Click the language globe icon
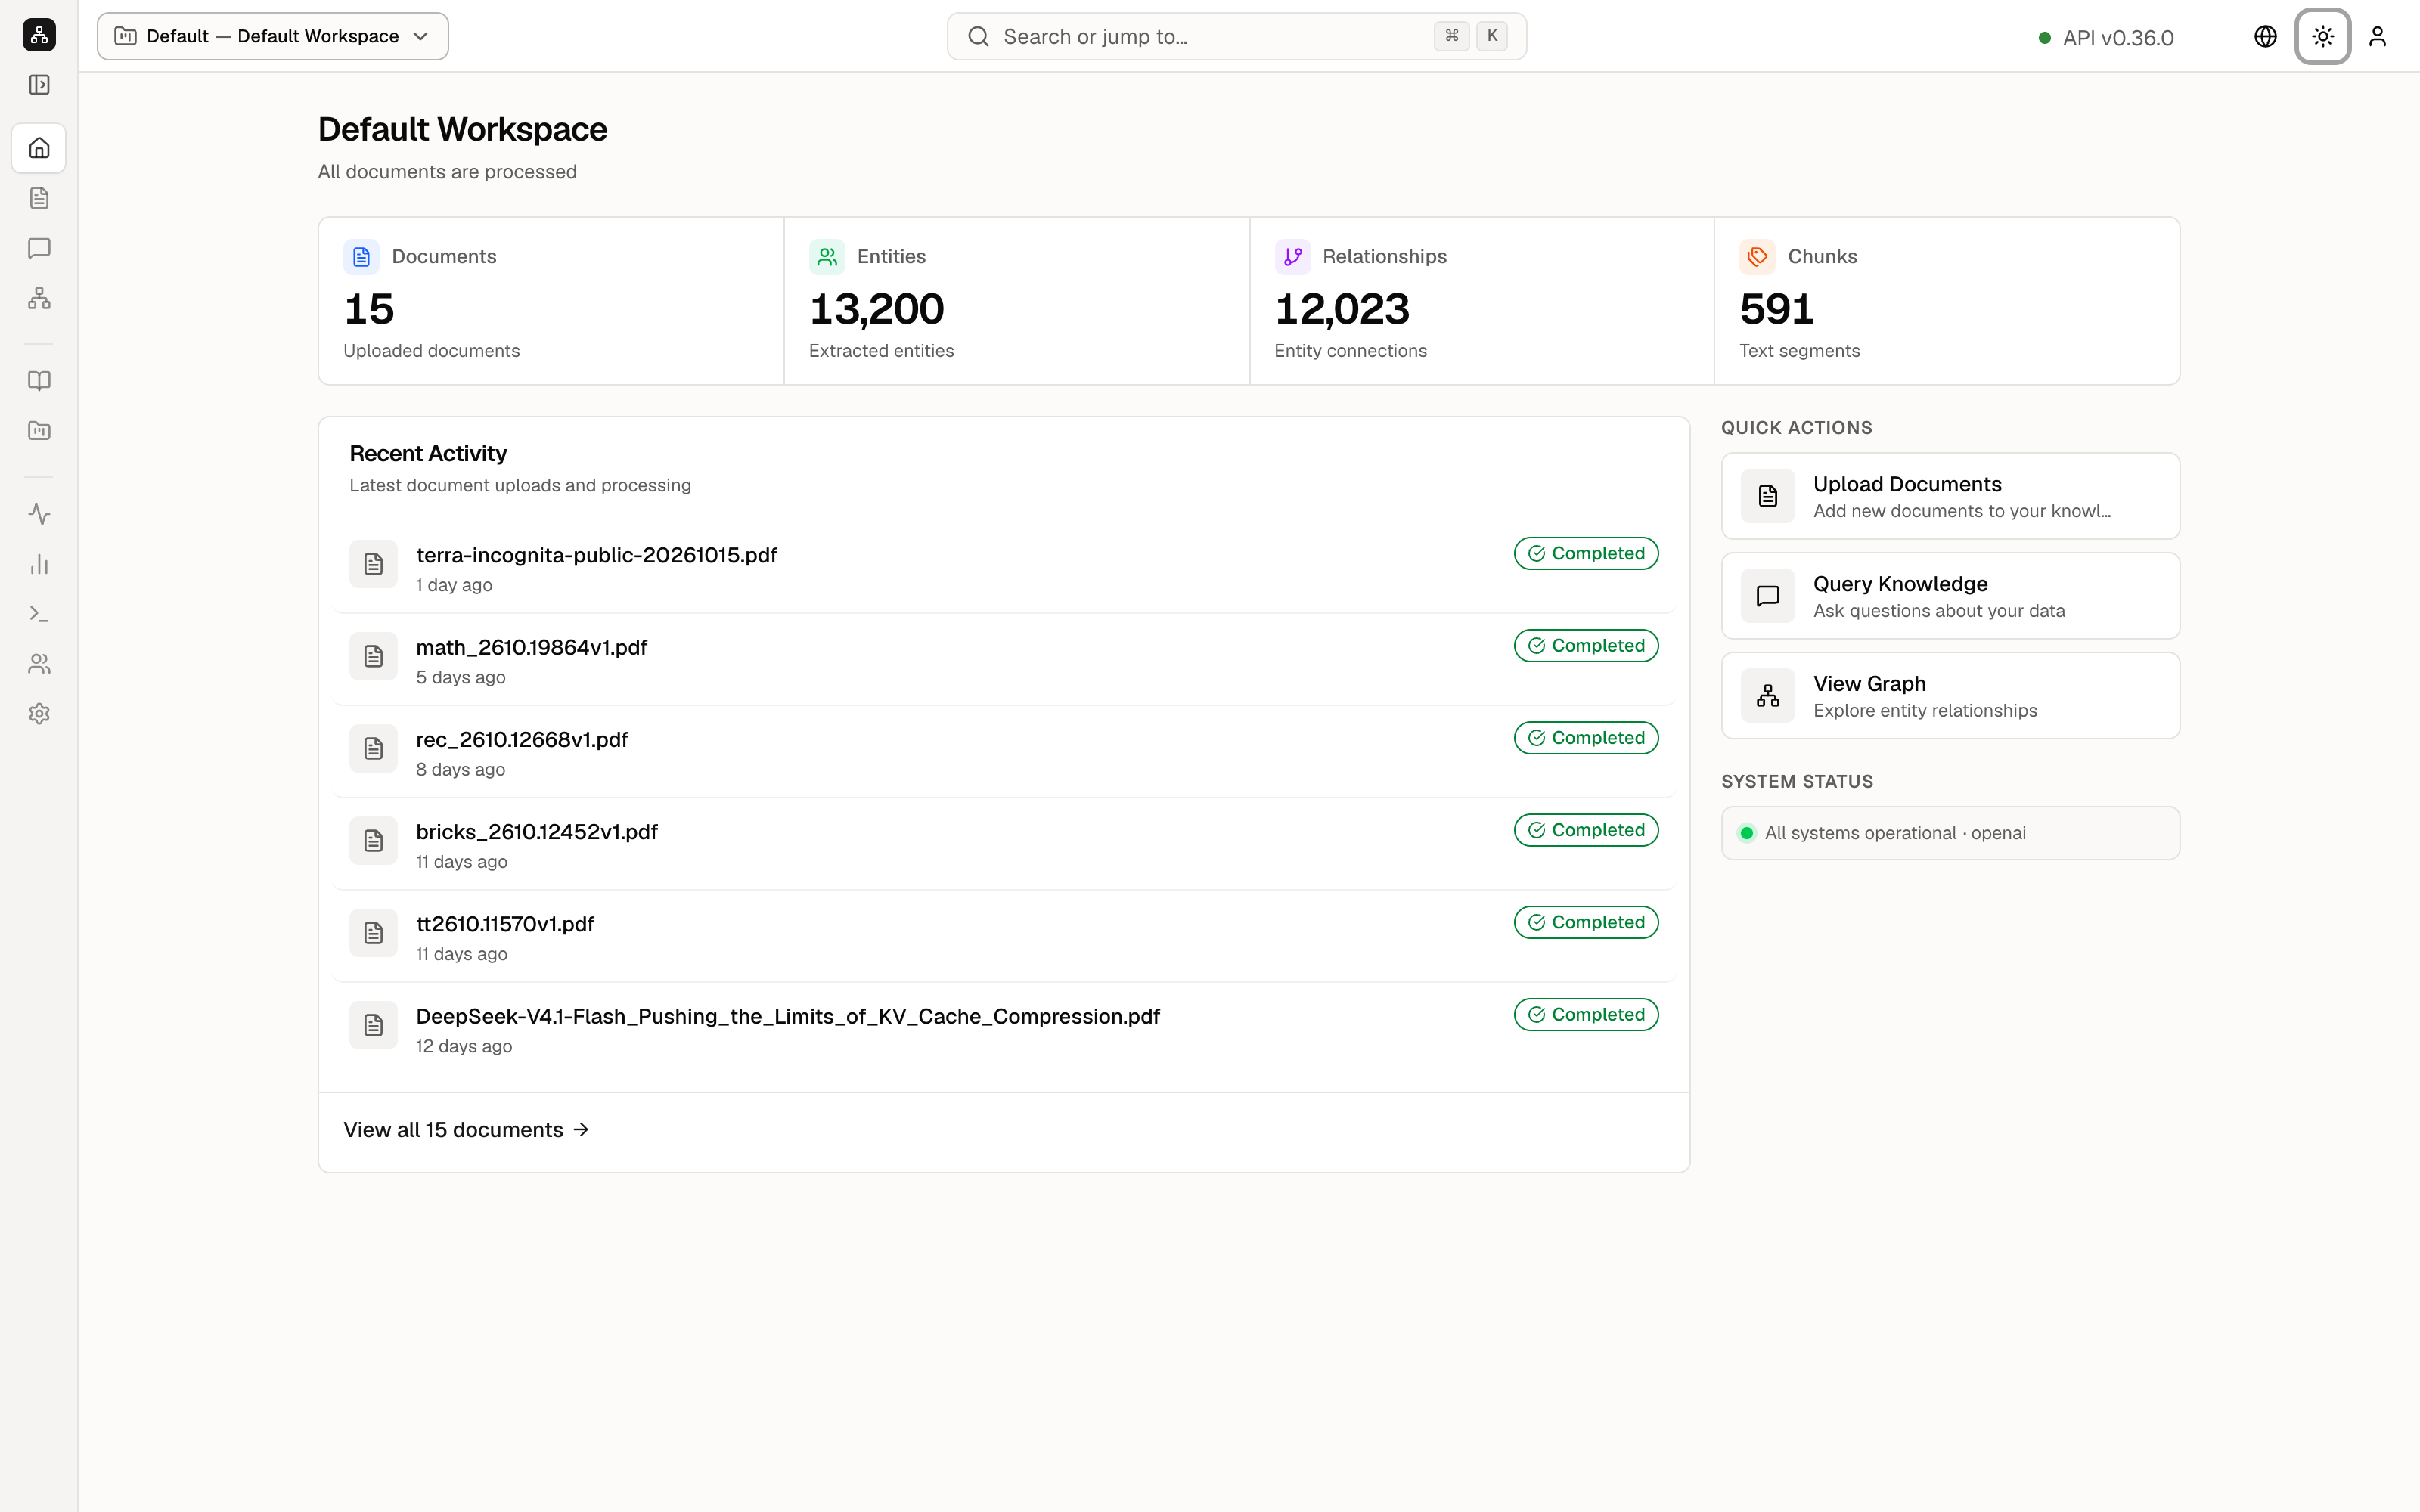This screenshot has width=2420, height=1512. point(2265,36)
